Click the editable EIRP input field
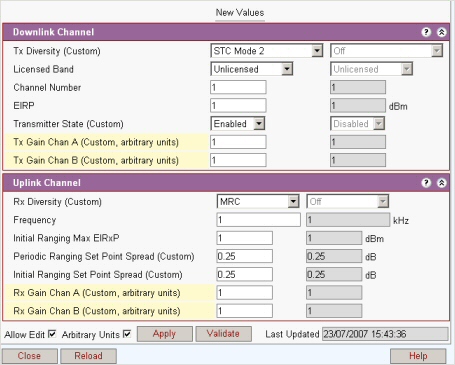 coord(238,106)
